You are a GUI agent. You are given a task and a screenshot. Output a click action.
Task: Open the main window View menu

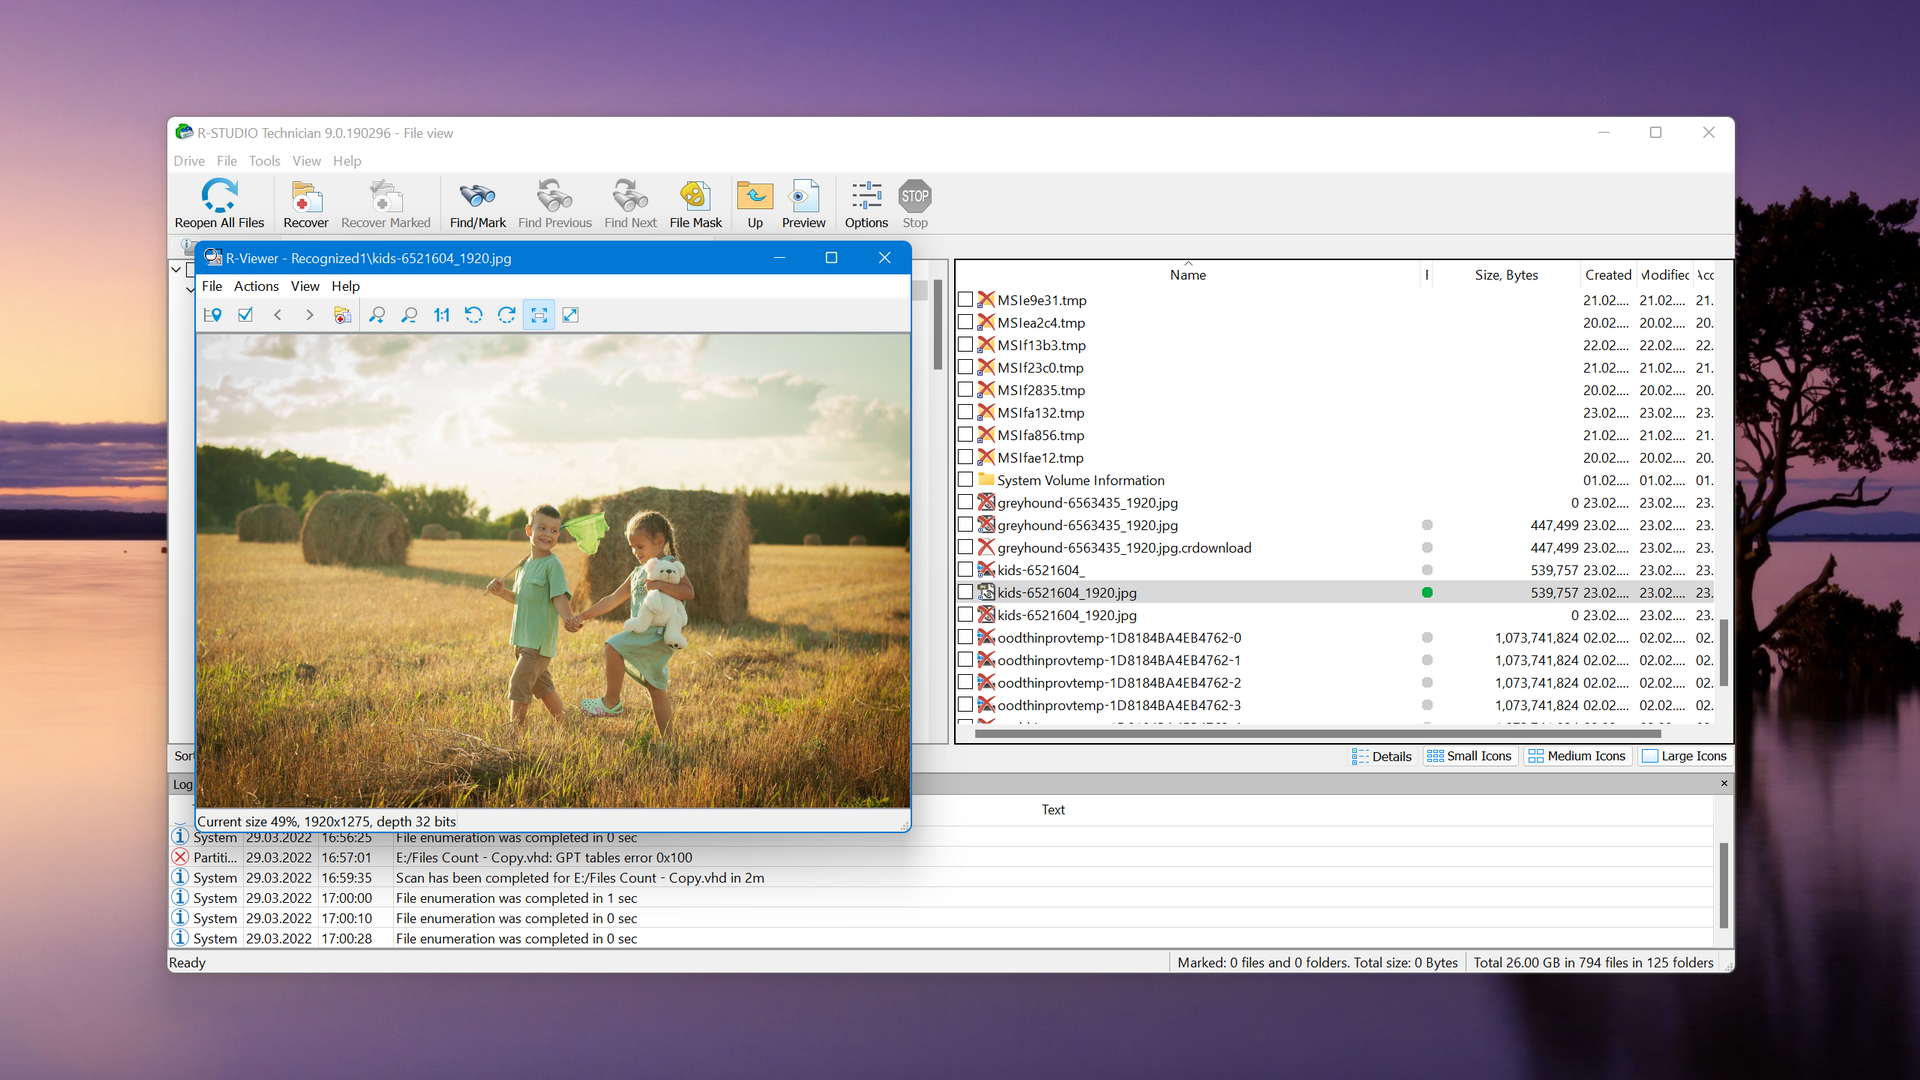pos(306,161)
